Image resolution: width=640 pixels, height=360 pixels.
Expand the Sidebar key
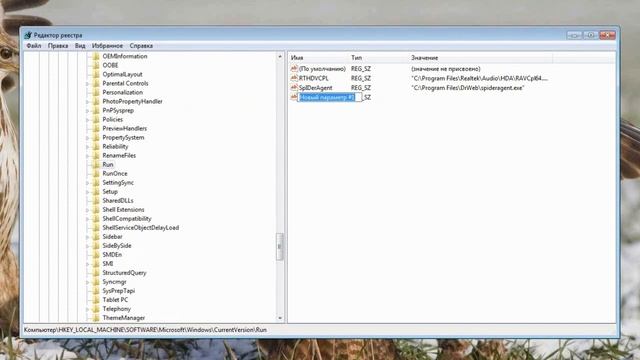click(87, 237)
